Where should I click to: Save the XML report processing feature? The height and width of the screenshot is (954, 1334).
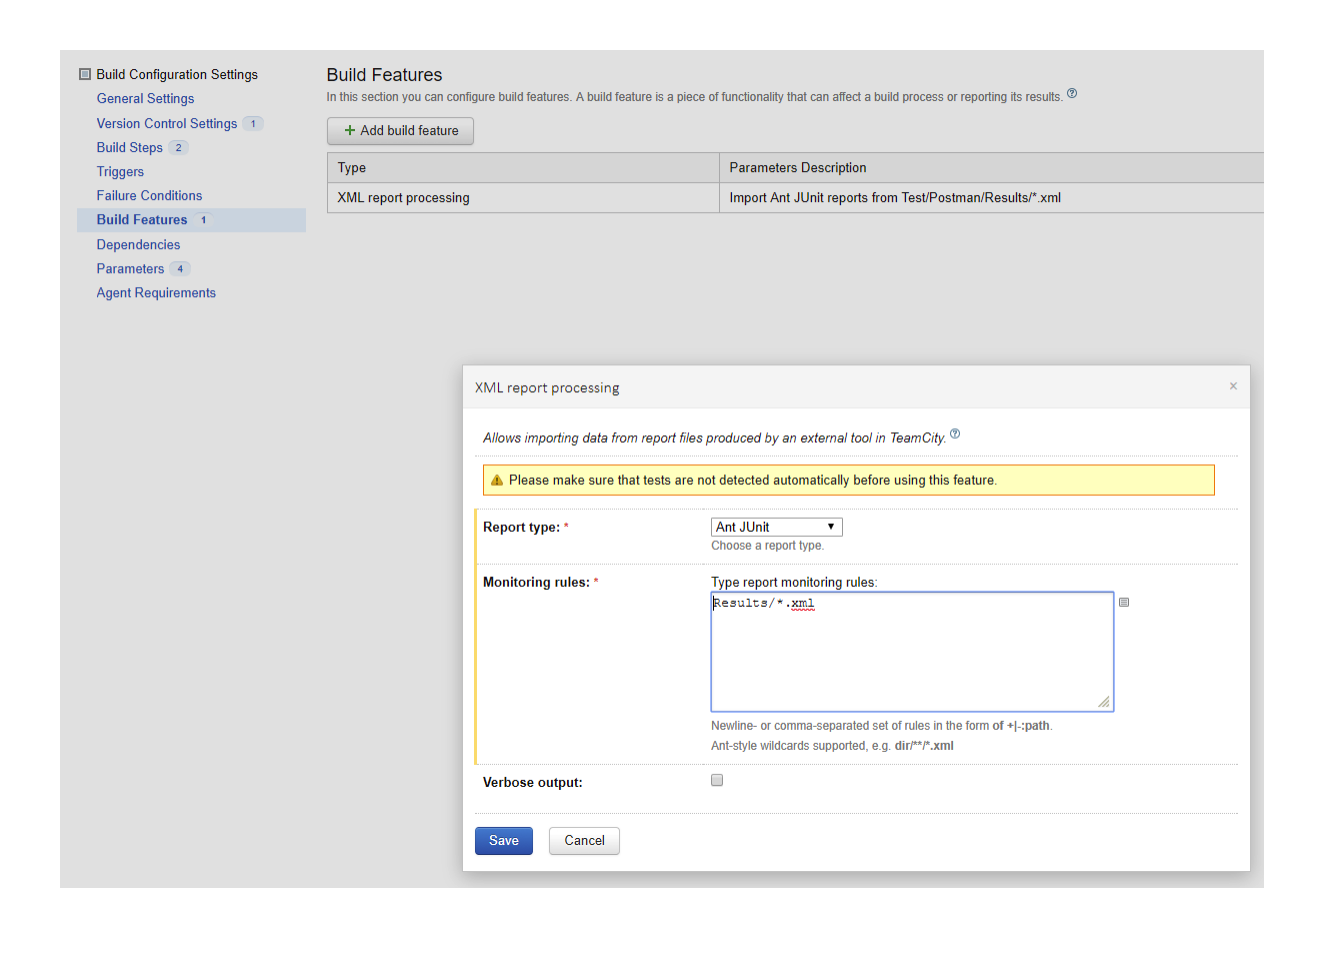point(504,841)
